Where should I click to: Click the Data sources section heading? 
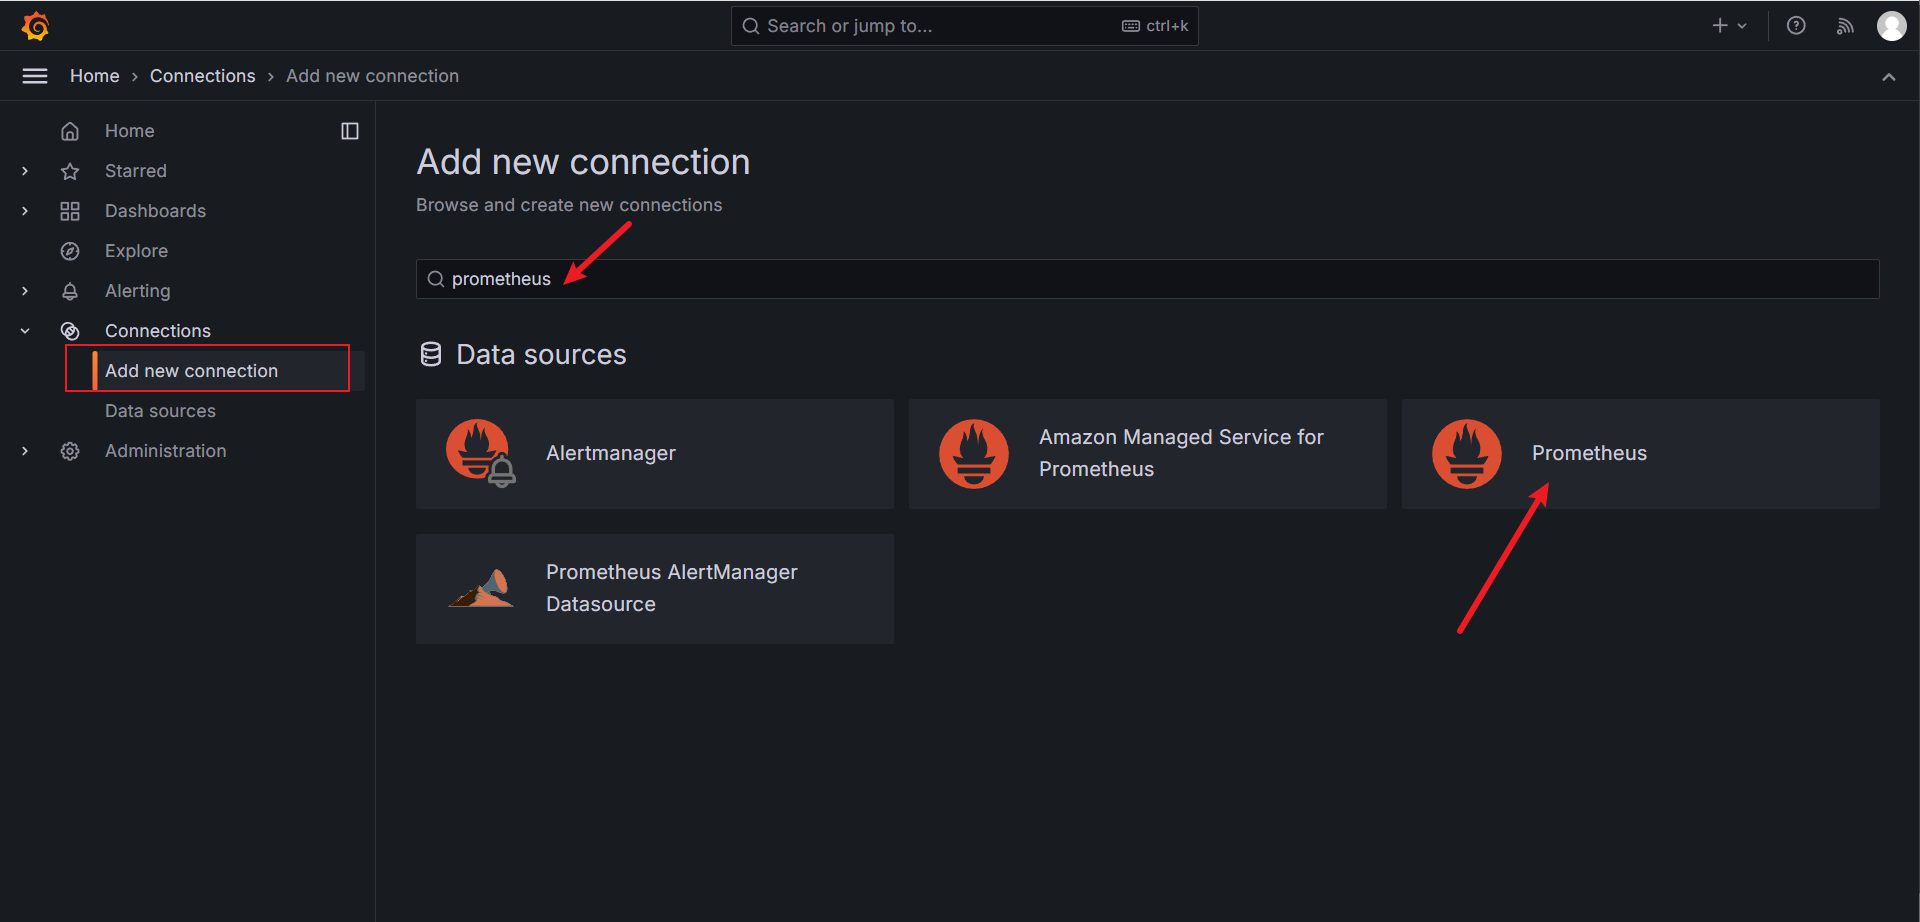[x=541, y=355]
